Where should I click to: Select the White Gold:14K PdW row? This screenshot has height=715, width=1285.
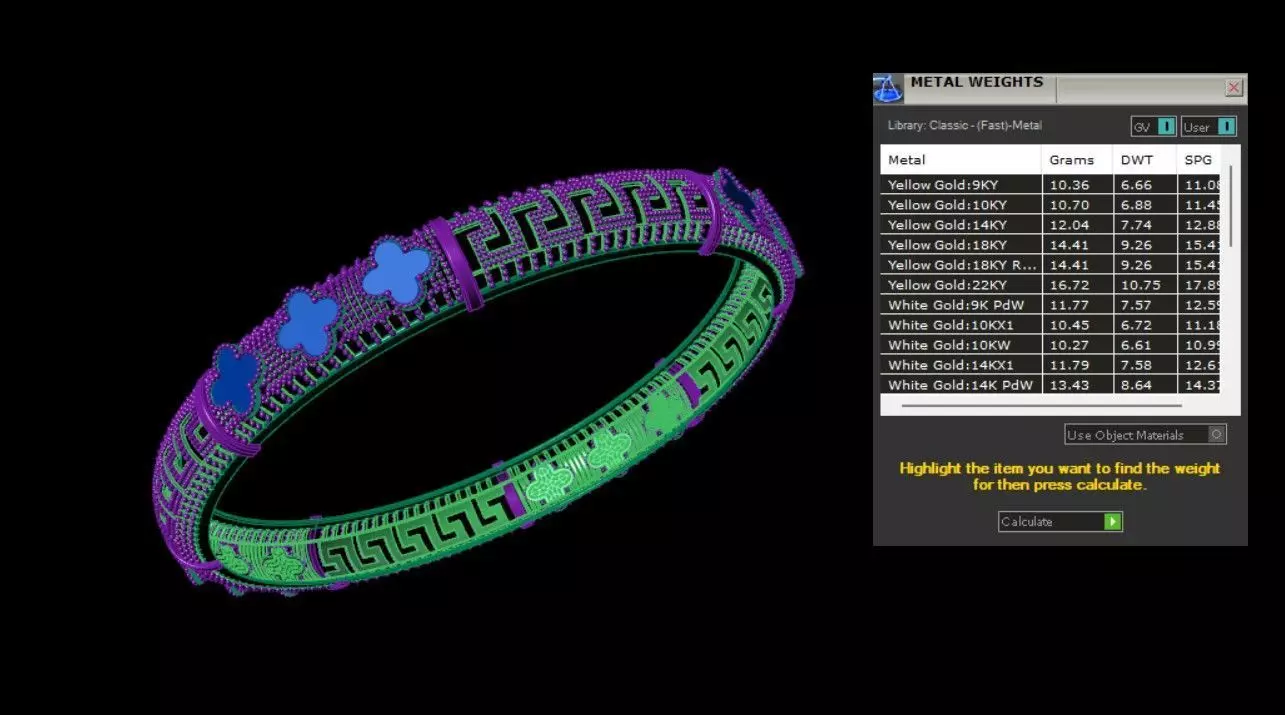point(1050,385)
